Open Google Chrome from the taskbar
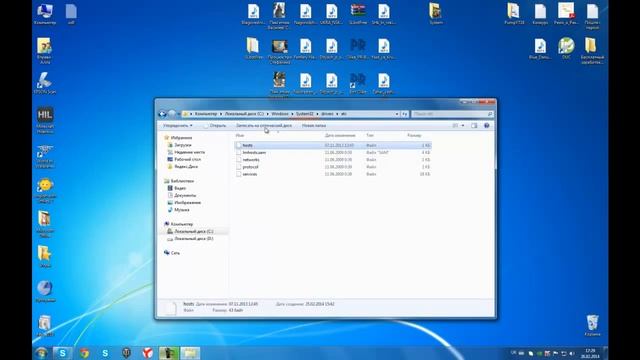Image resolution: width=640 pixels, height=360 pixels. point(84,353)
